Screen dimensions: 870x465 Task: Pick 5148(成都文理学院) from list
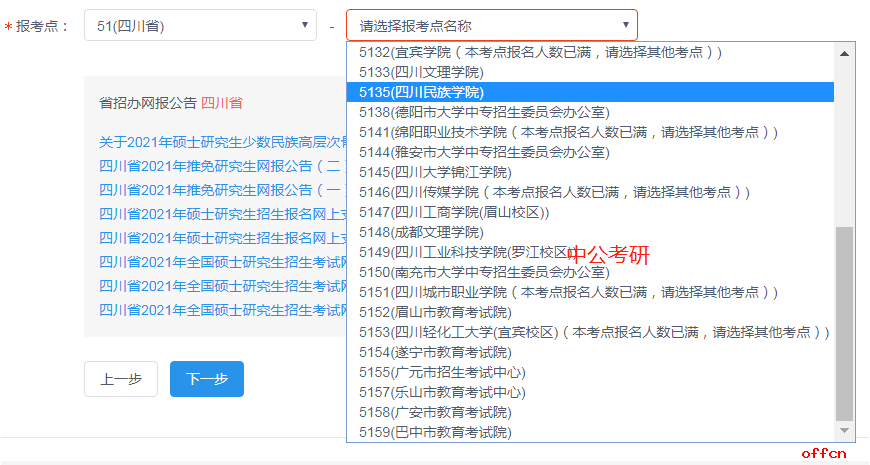point(421,232)
